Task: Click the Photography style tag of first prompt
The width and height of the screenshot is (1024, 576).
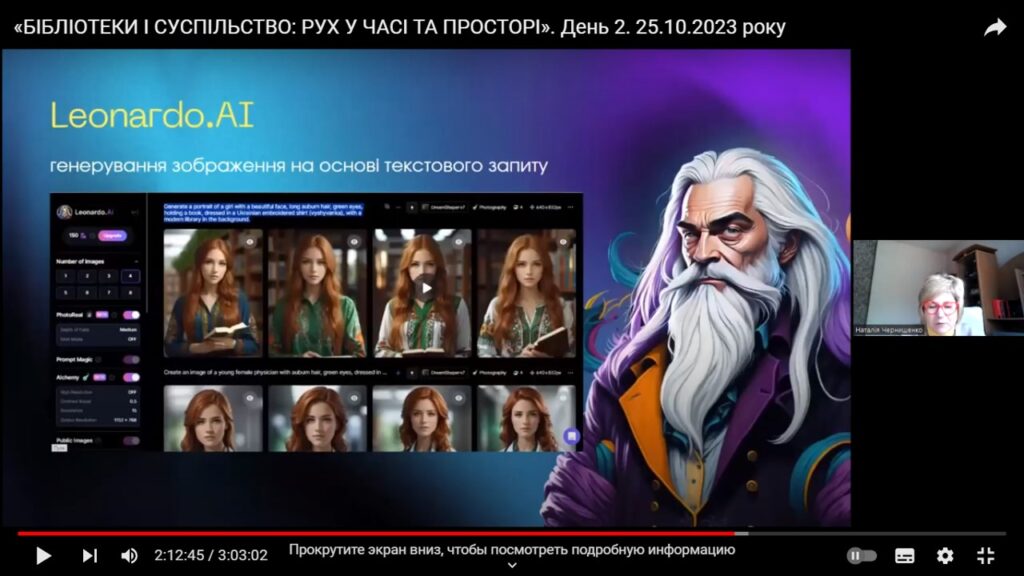Action: (x=490, y=207)
